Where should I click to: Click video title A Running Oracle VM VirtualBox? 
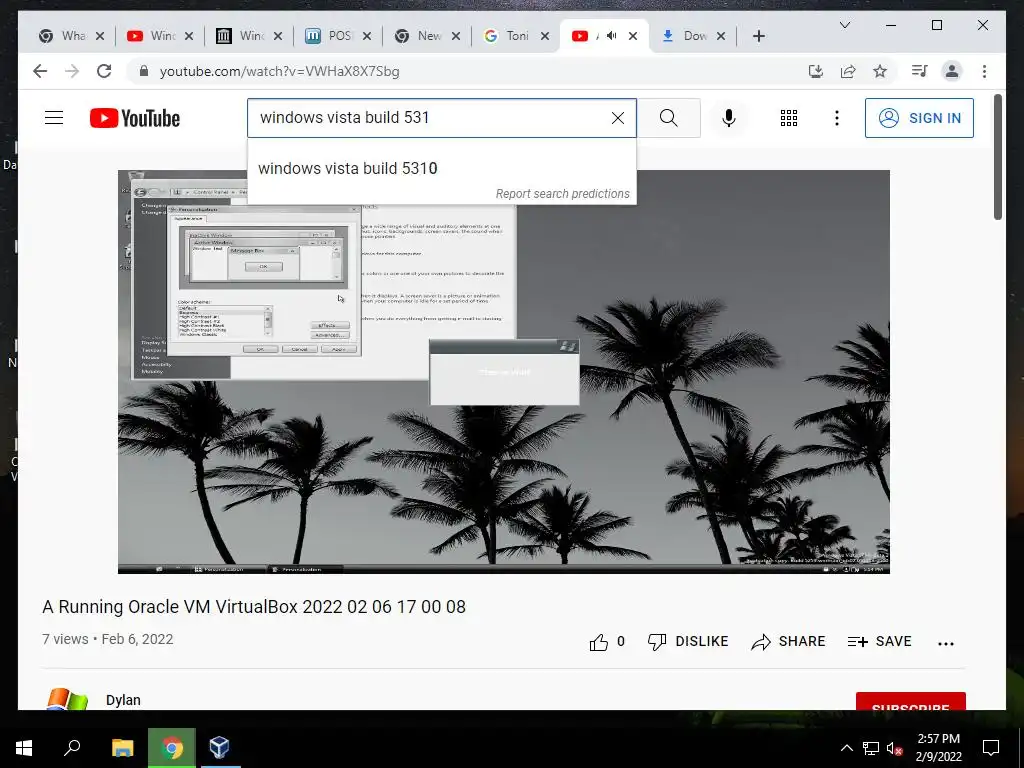pyautogui.click(x=254, y=607)
